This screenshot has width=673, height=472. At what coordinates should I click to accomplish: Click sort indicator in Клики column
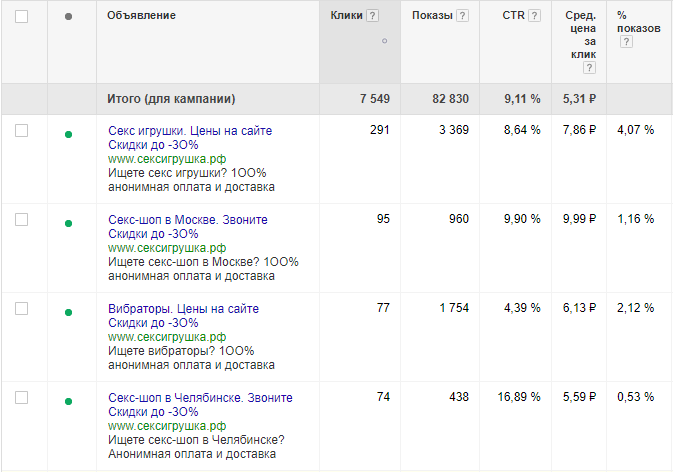pos(385,41)
